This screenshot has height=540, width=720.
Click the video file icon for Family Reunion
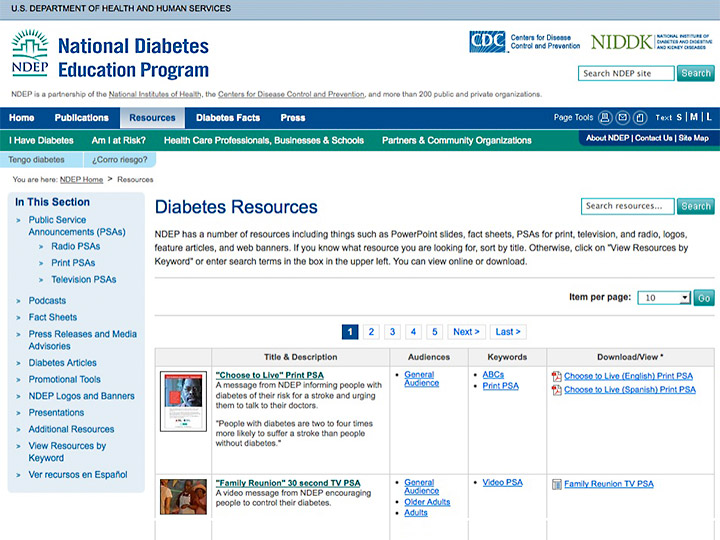557,484
